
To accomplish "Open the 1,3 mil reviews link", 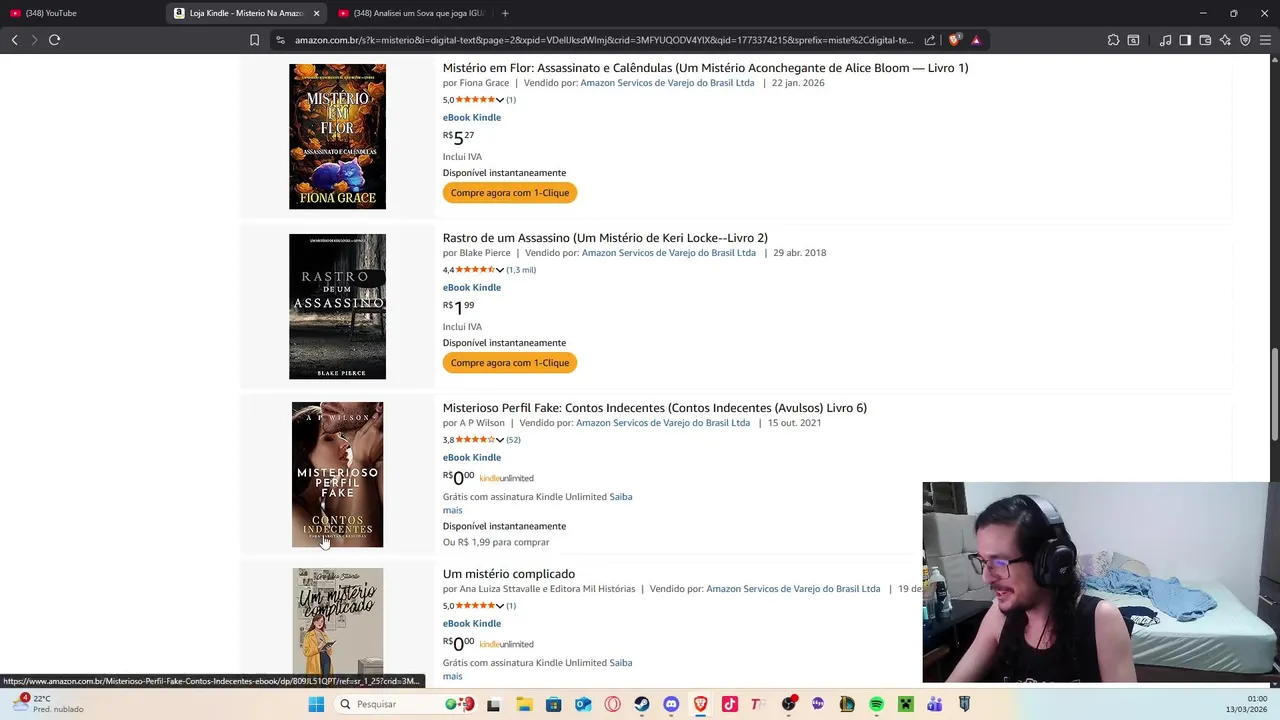I will pyautogui.click(x=521, y=270).
